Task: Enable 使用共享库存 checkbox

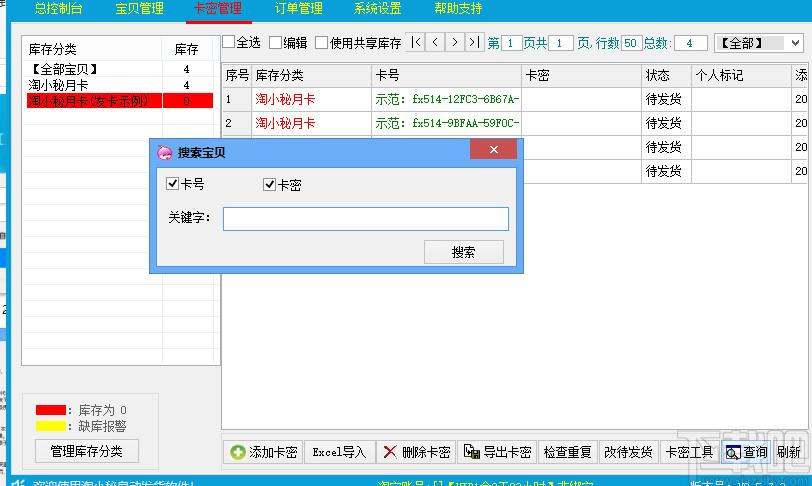Action: point(322,42)
